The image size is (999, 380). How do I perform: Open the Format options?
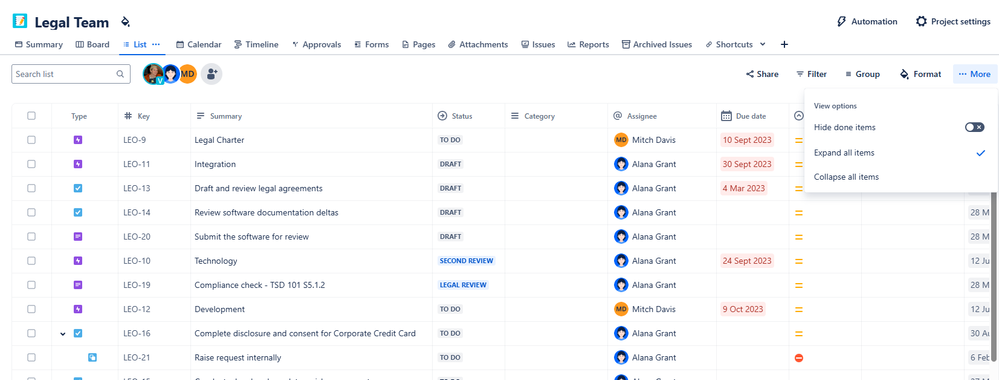pos(920,74)
